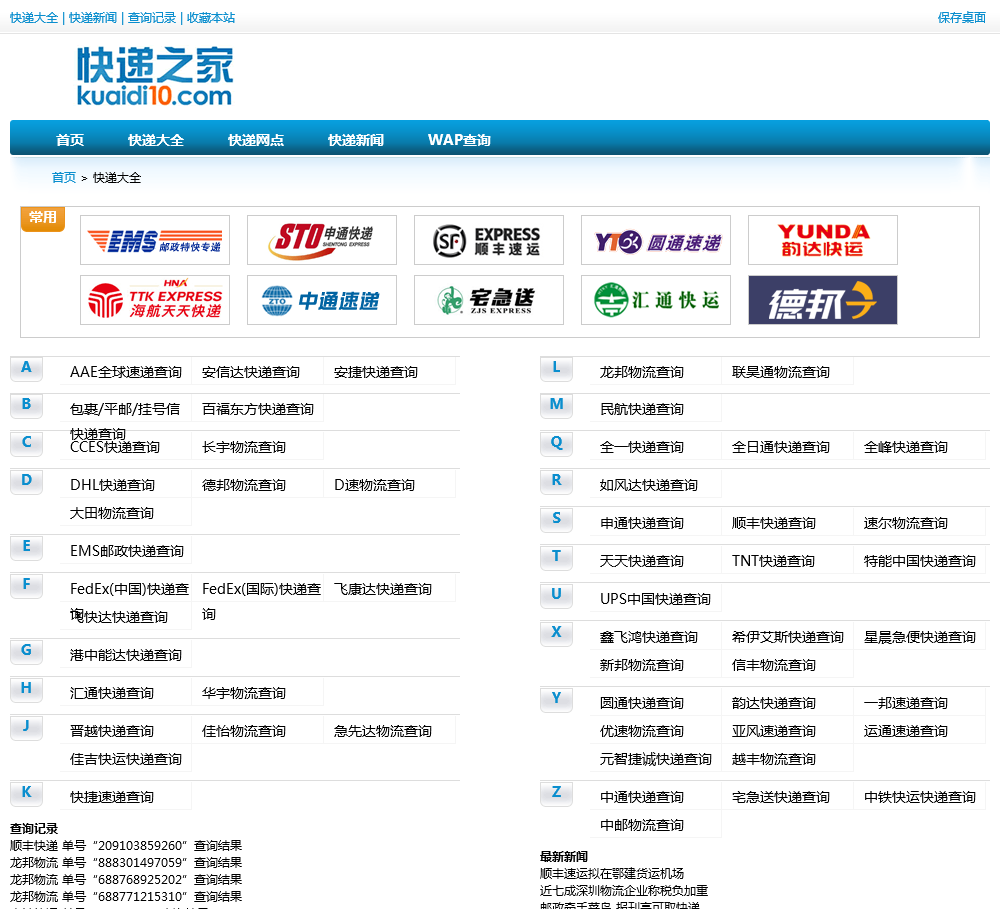Open 越丰物流查询 link
The image size is (1000, 909).
click(774, 759)
